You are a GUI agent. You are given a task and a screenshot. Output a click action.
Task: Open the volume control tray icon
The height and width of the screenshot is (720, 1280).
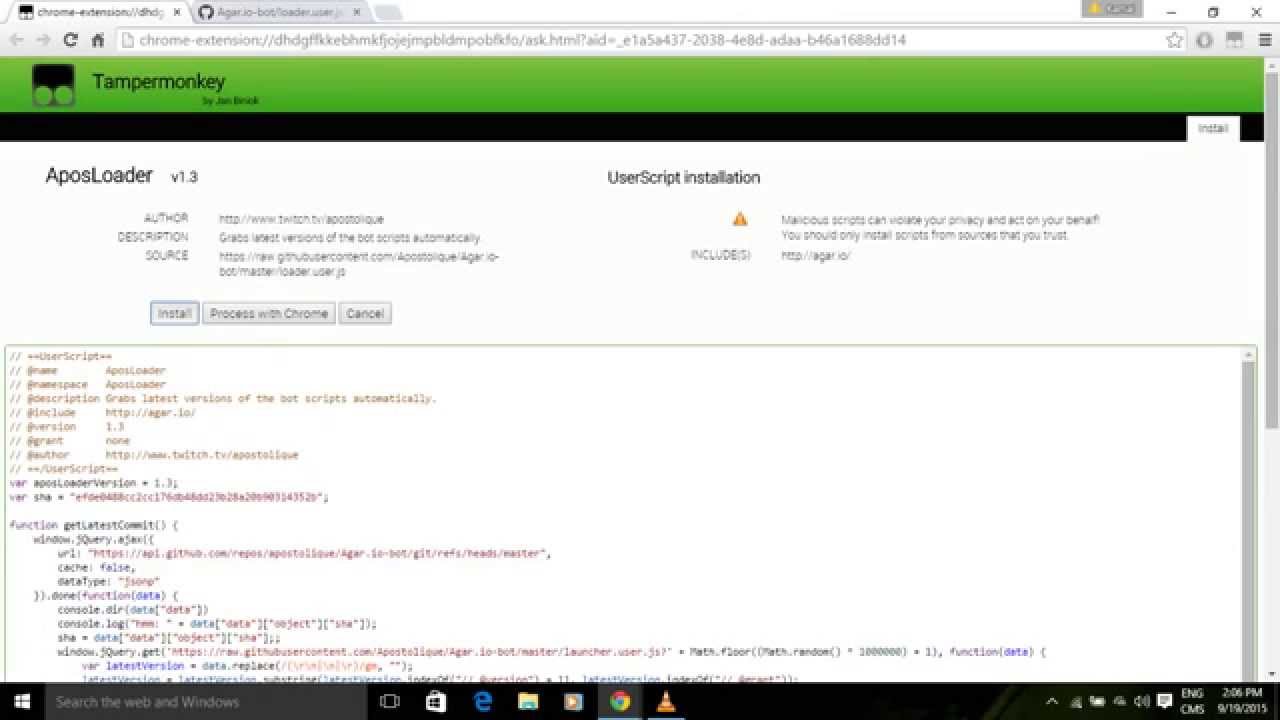click(1141, 702)
